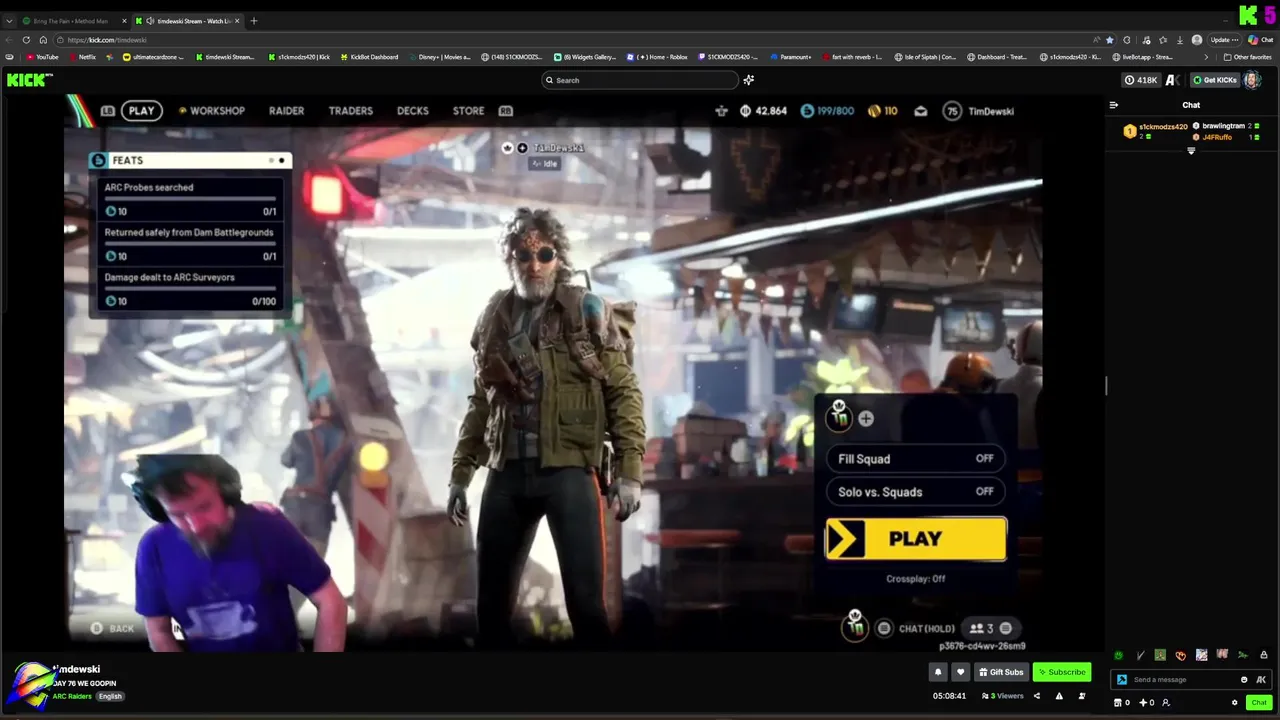Screen dimensions: 1280x720
Task: Click the green smiley emote in quick bar
Action: [1118, 656]
